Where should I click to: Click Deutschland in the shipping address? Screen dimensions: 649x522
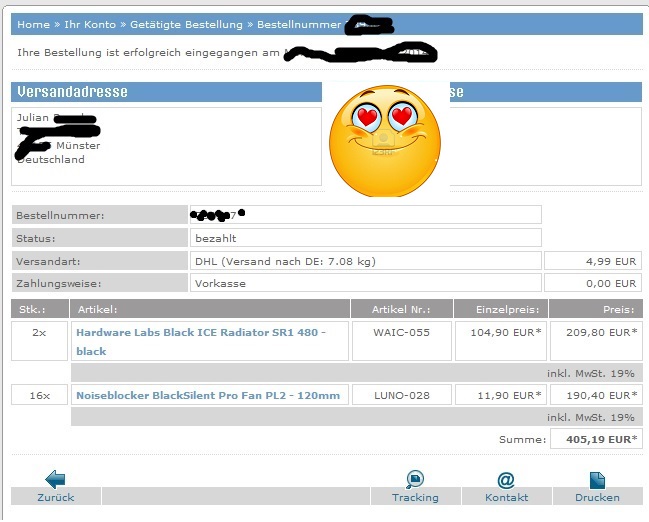51,159
